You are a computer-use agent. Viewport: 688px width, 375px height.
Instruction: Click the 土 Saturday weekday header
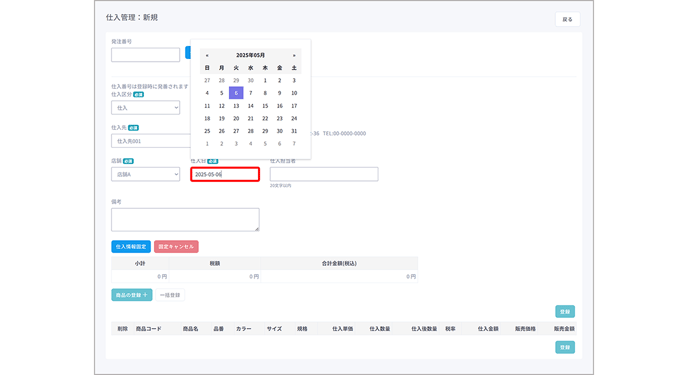(x=294, y=68)
